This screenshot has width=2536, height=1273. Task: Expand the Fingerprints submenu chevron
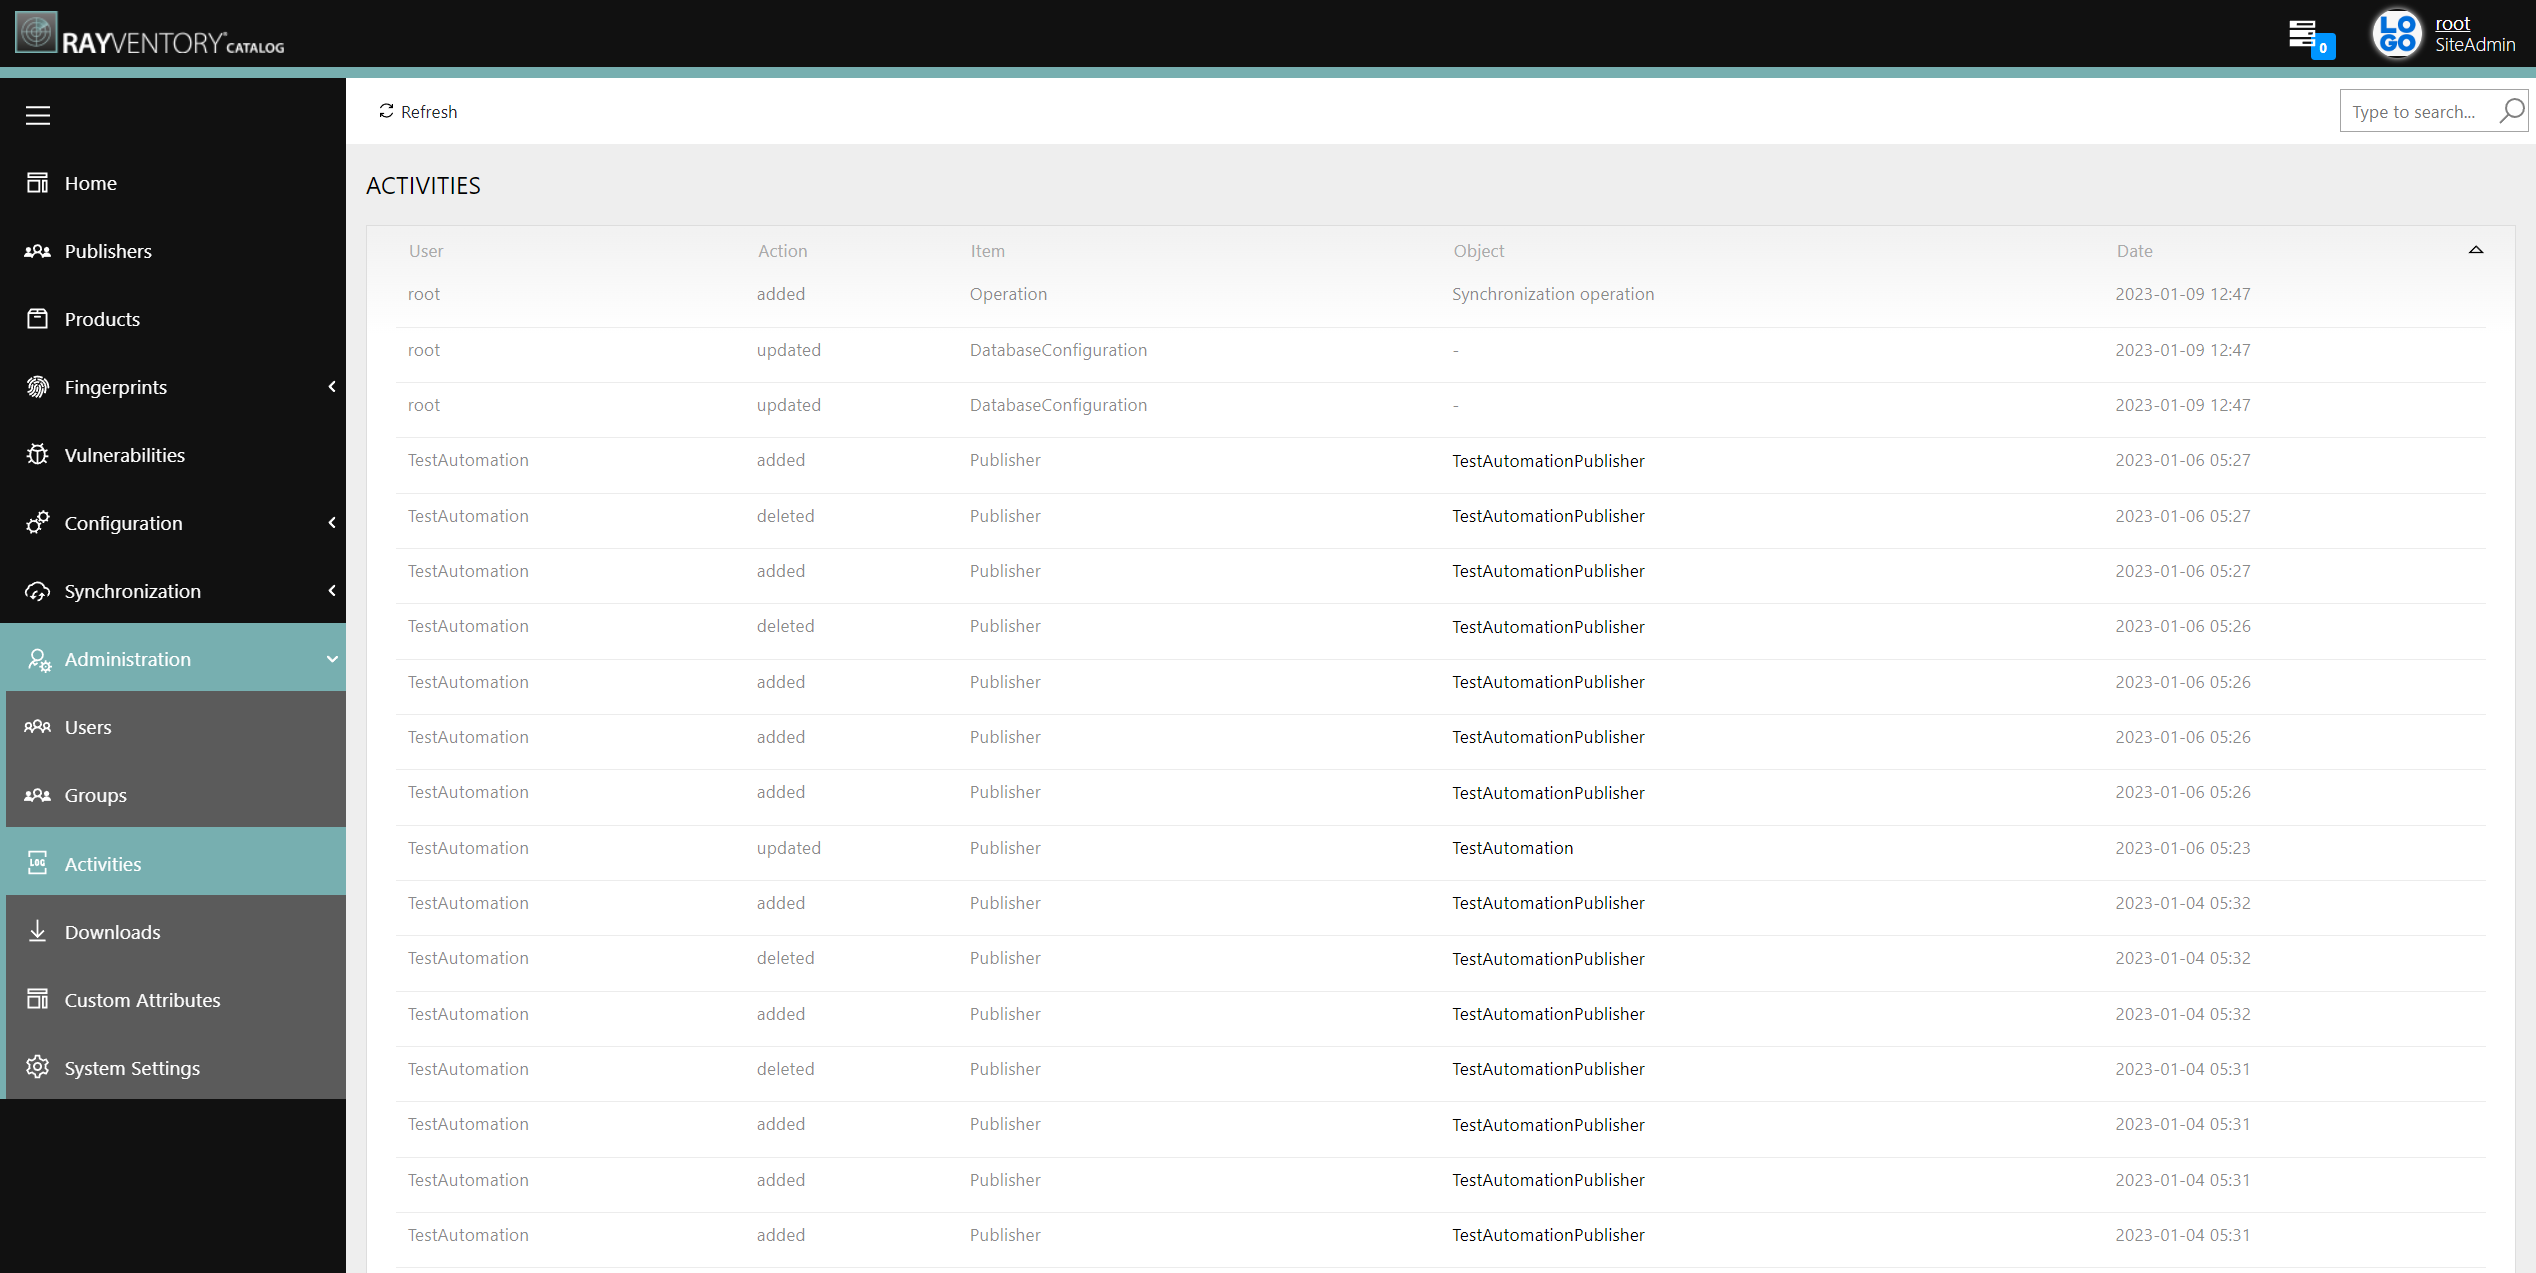[332, 387]
